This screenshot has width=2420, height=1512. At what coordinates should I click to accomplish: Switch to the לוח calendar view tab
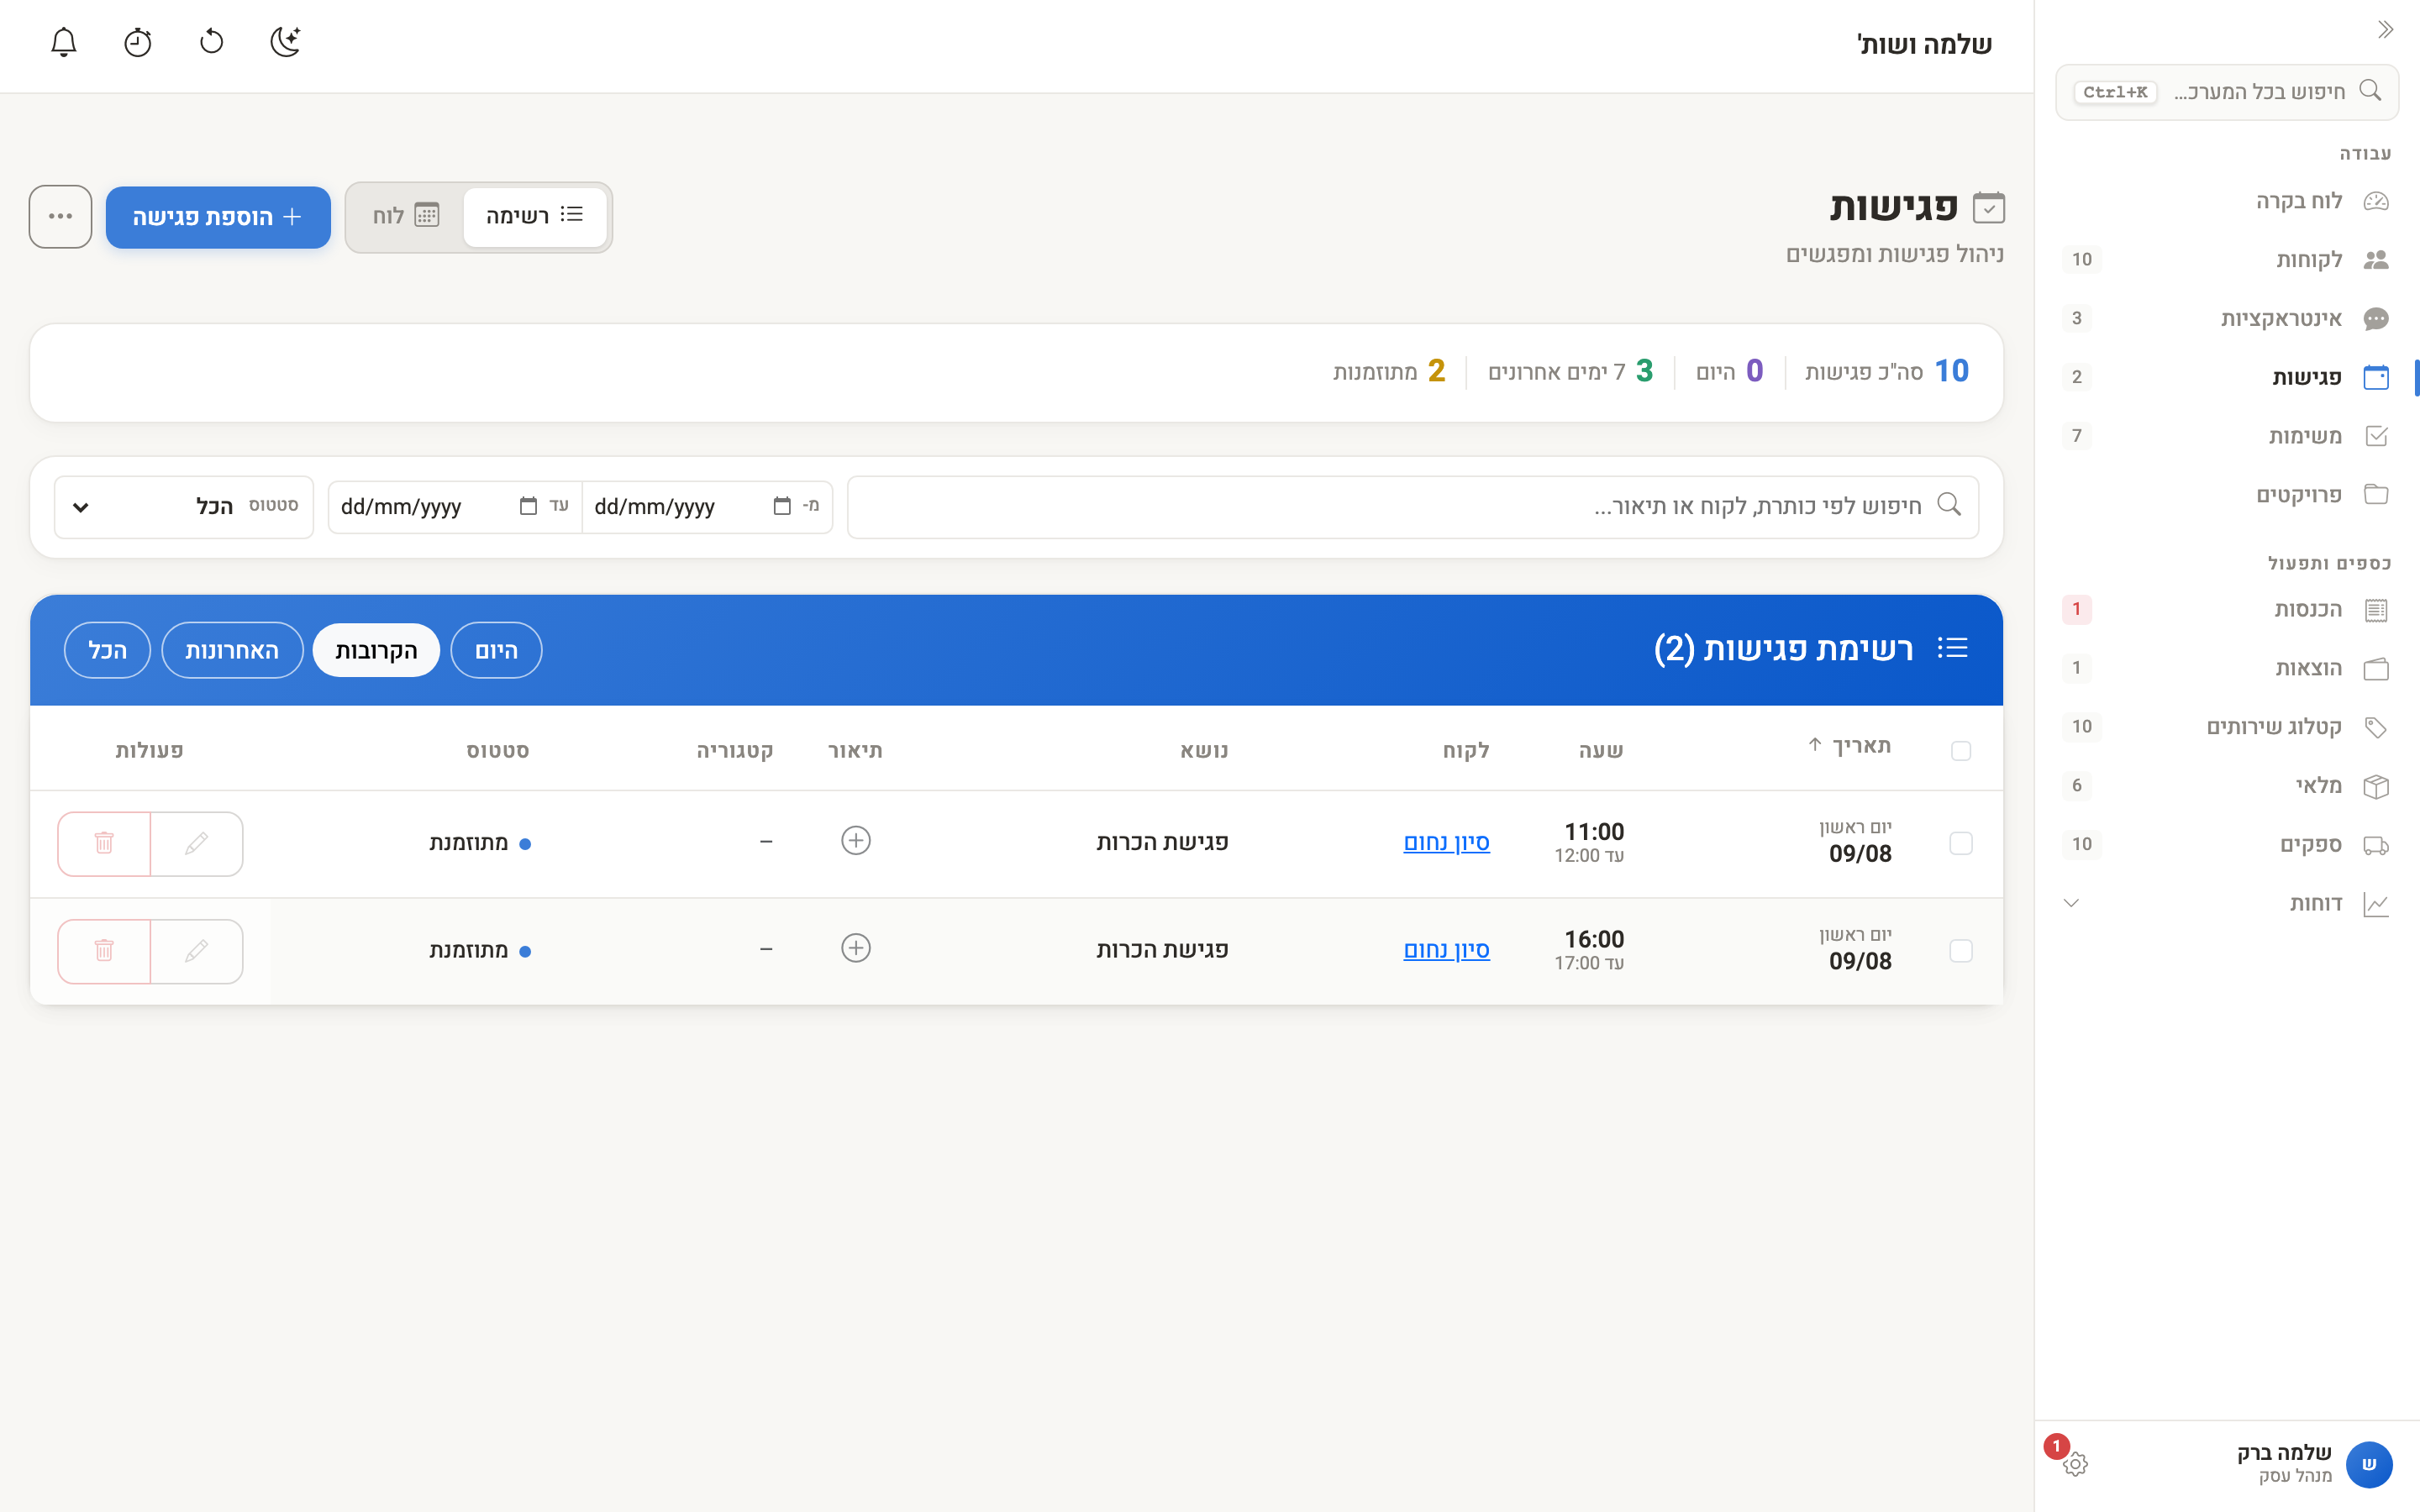[x=406, y=216]
